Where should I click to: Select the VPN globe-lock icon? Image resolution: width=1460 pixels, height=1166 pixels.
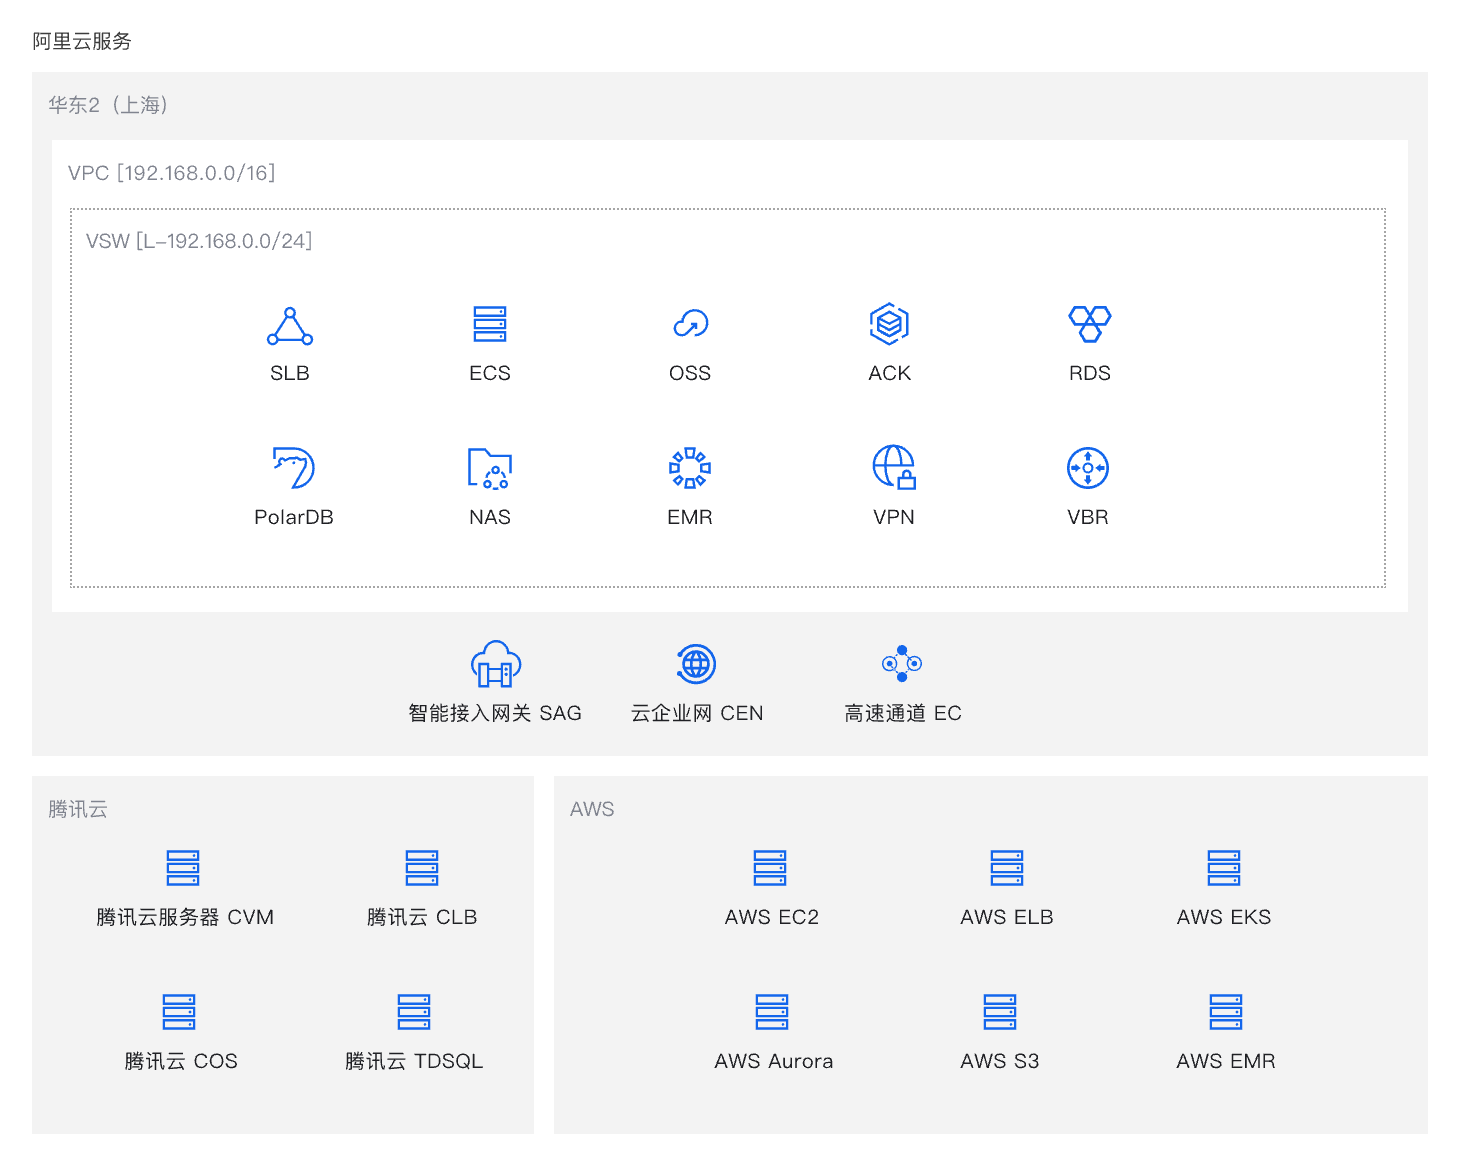coord(894,467)
